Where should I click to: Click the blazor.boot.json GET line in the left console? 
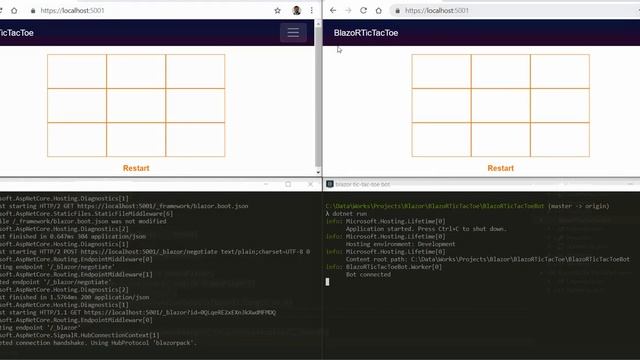pyautogui.click(x=124, y=206)
